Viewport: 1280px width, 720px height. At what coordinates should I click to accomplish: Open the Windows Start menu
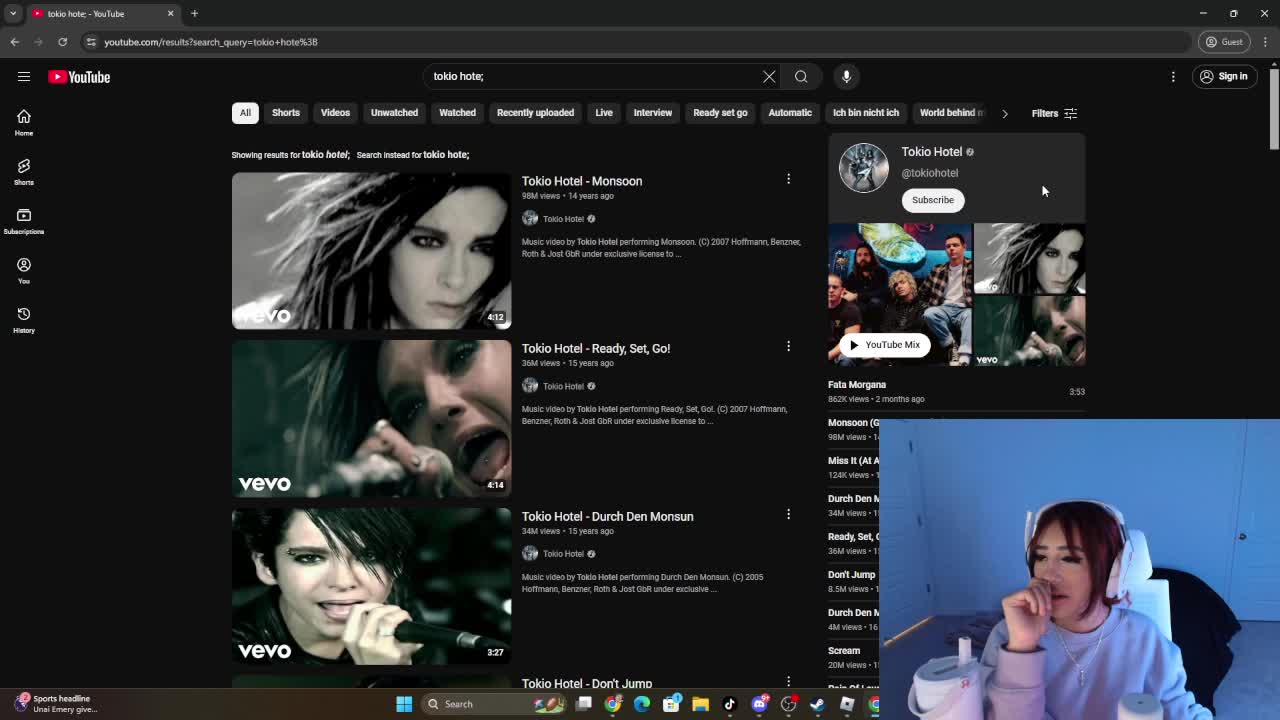coord(404,704)
